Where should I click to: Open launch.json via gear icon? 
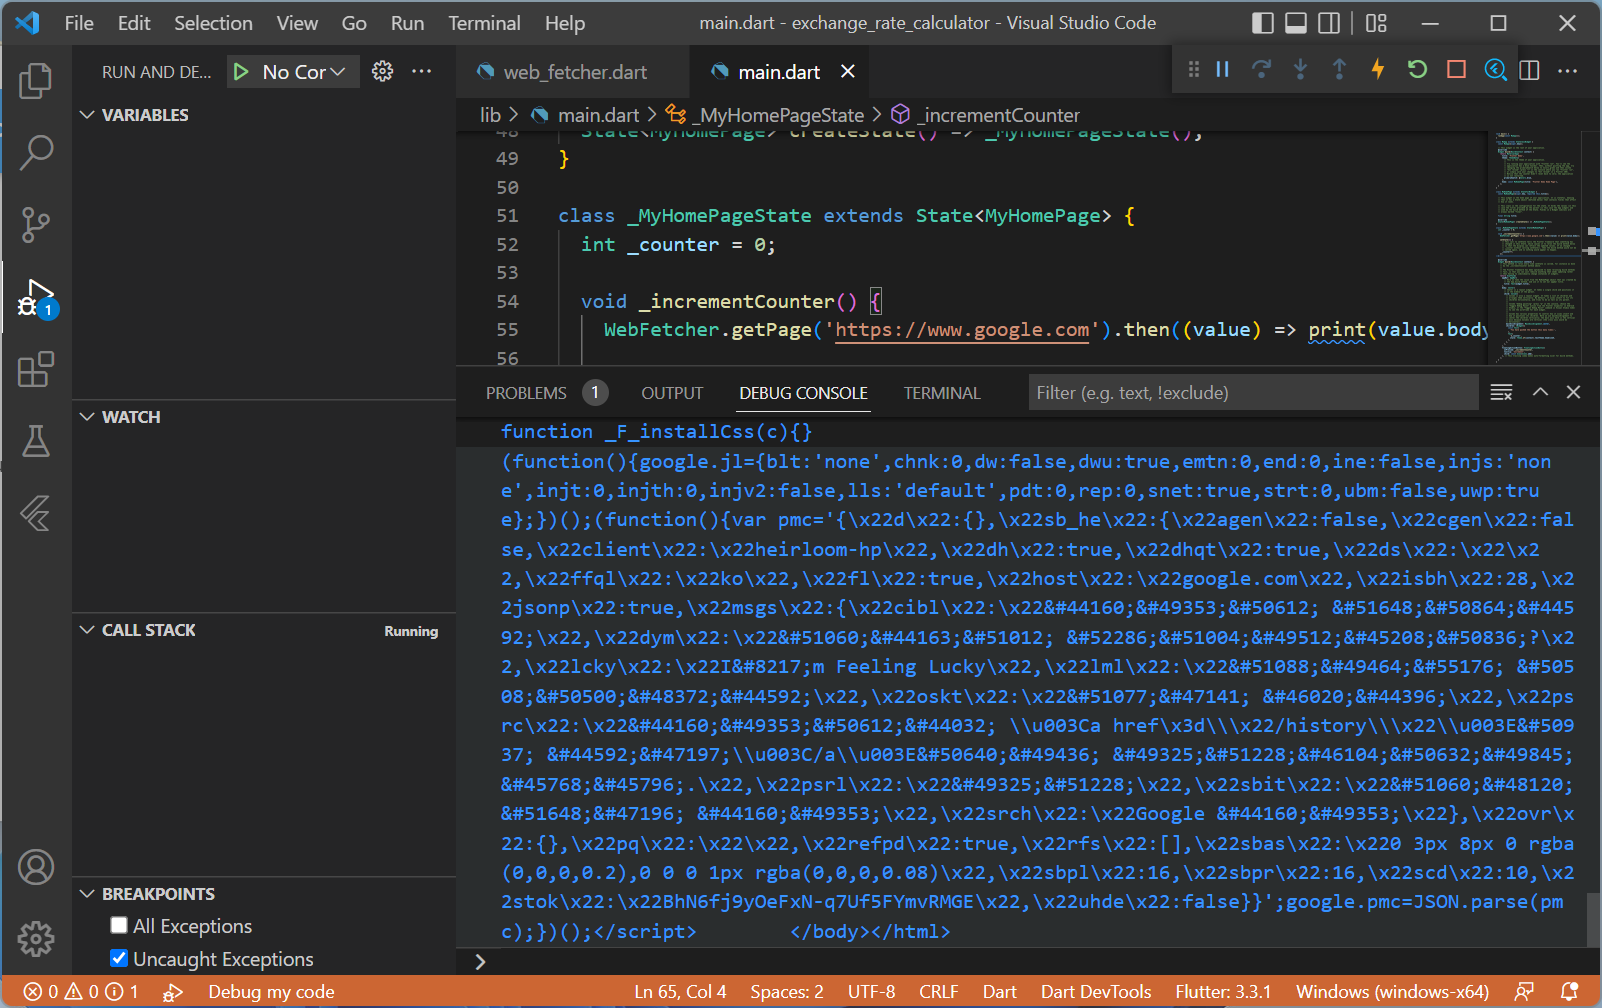pos(382,71)
